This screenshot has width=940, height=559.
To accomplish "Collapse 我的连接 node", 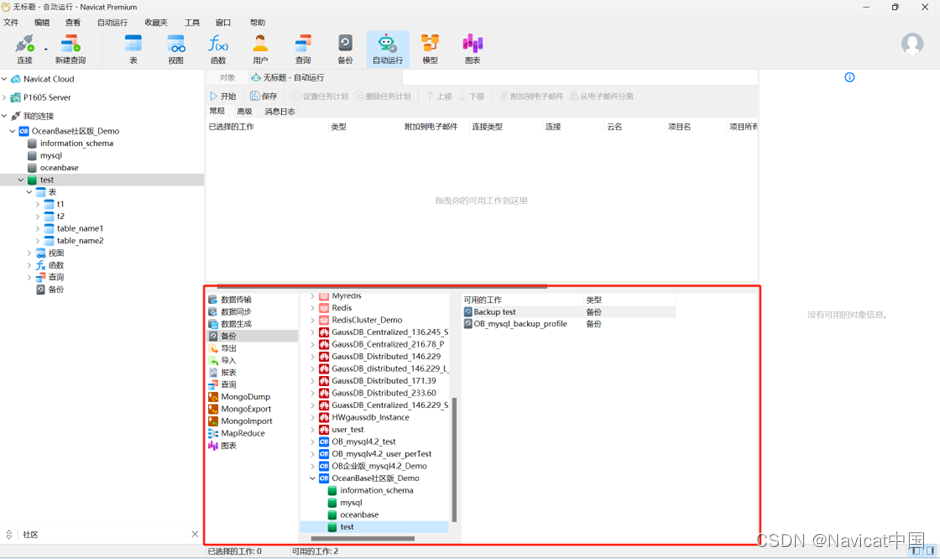I will 5,115.
